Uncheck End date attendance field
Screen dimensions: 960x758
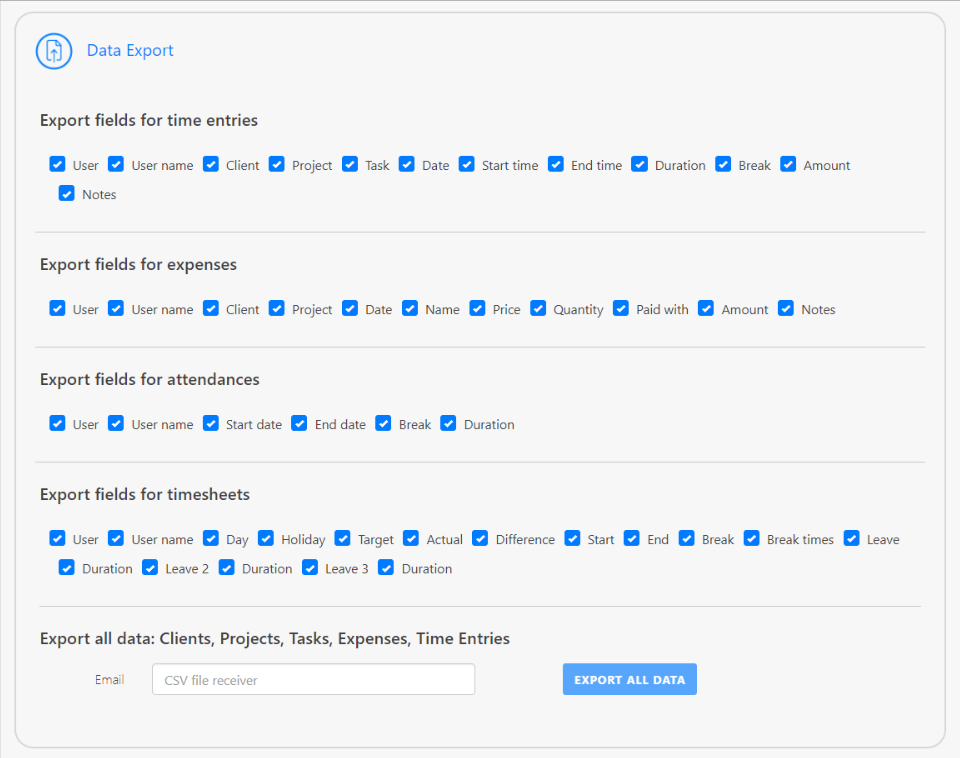pyautogui.click(x=300, y=423)
